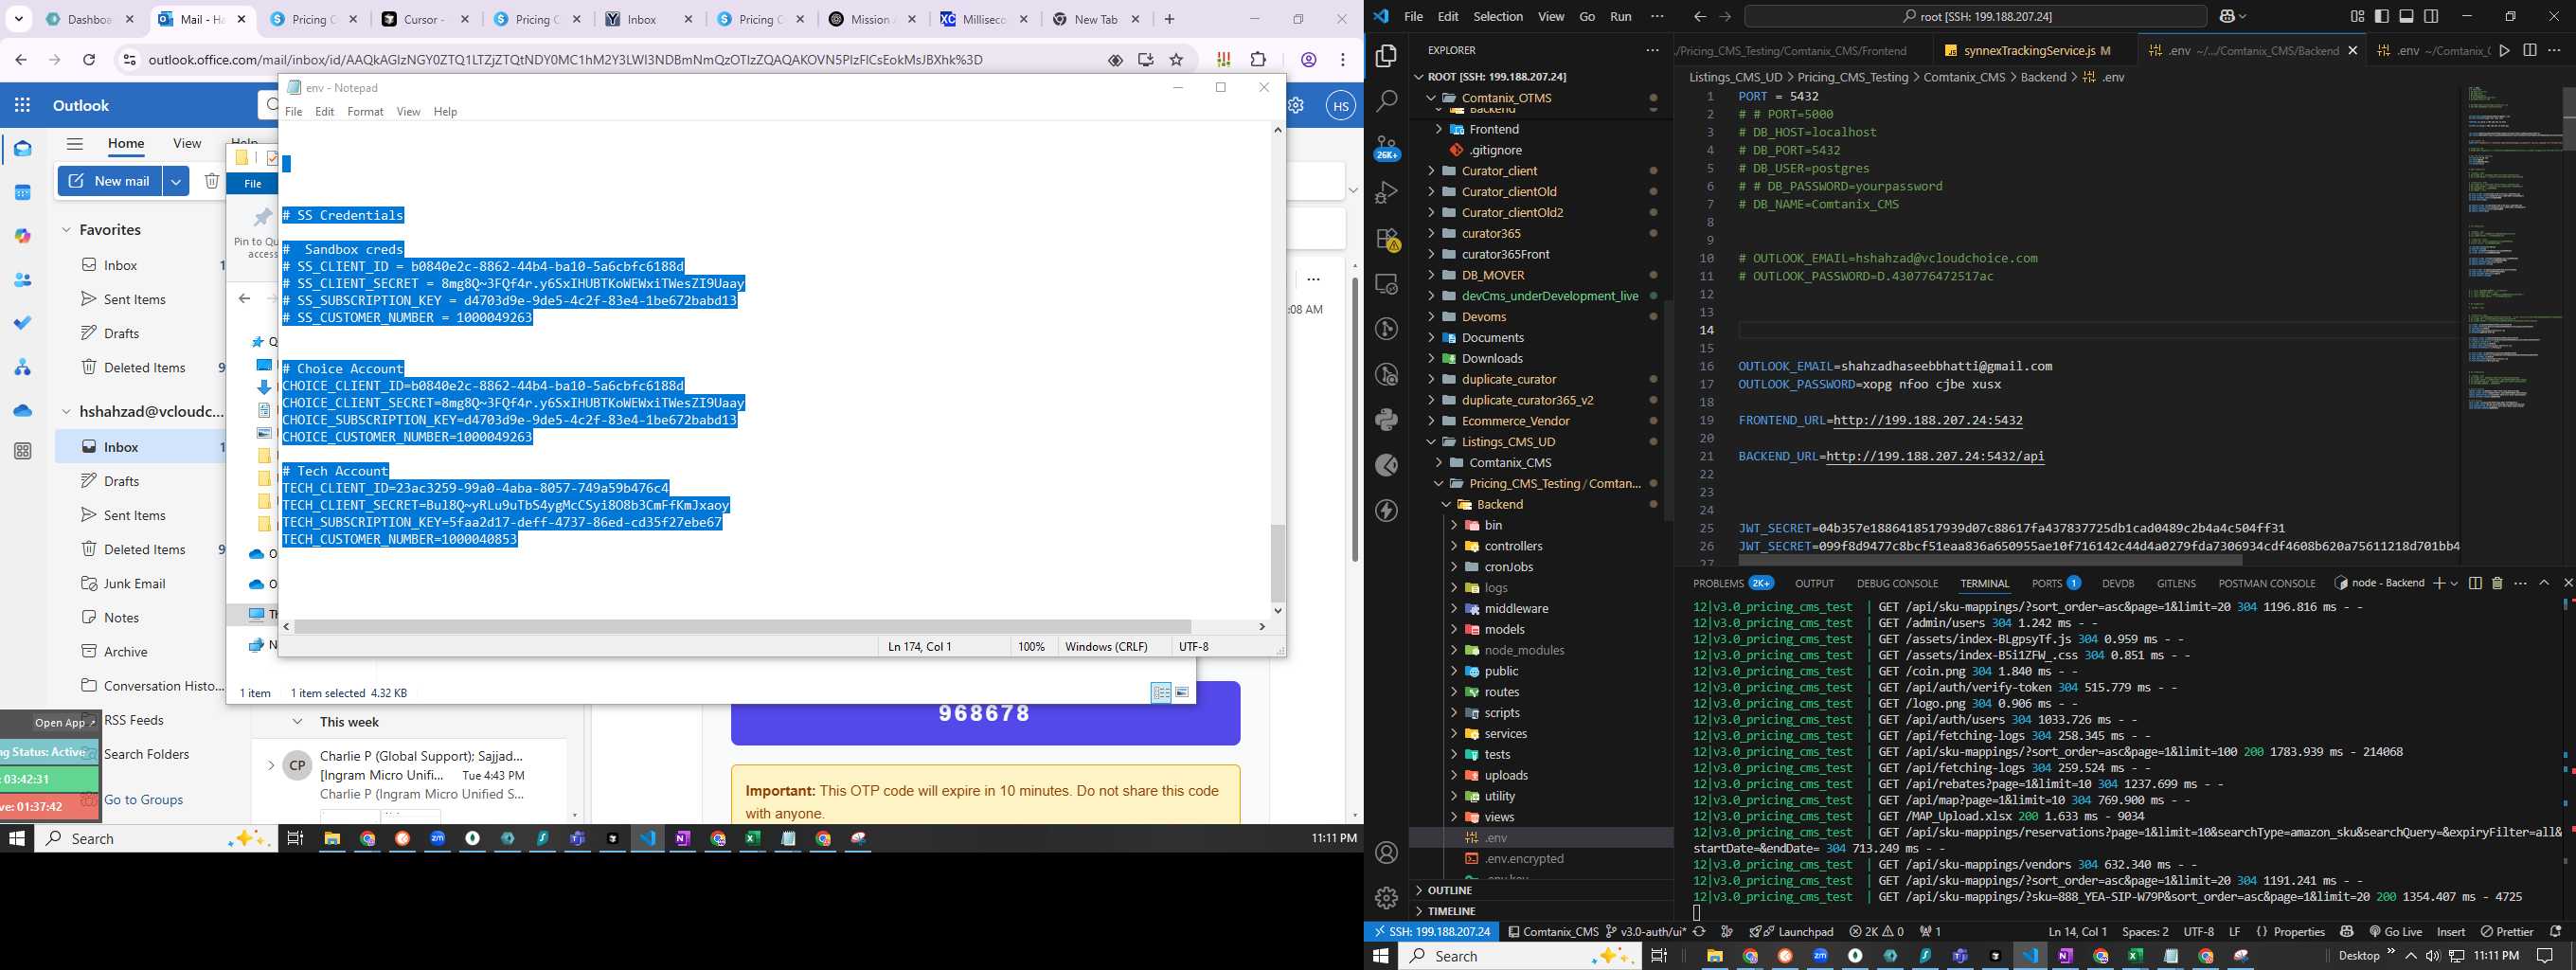Collapse Favorites section in Outlook
This screenshot has width=2576, height=970.
[66, 230]
